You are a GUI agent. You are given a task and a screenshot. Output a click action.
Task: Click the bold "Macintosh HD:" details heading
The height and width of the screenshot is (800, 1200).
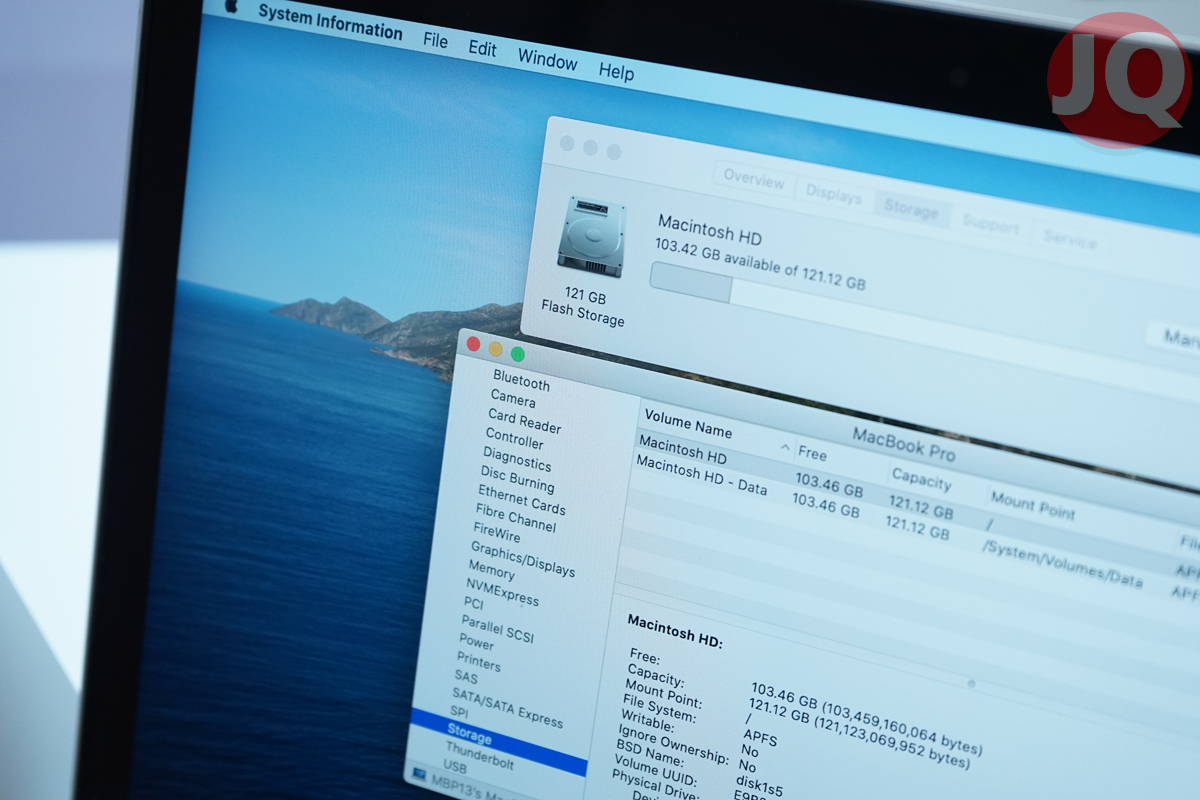coord(675,632)
